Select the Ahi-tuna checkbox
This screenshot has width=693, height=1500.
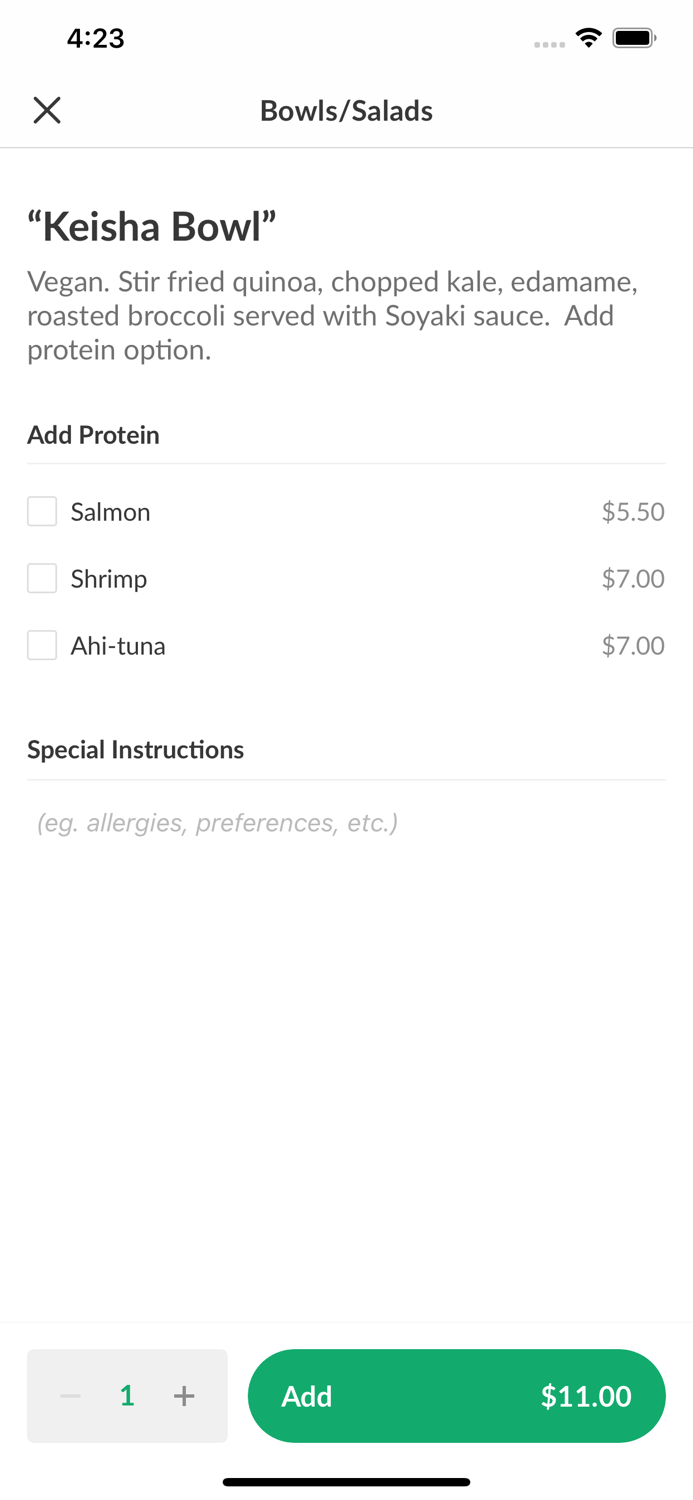pos(42,645)
